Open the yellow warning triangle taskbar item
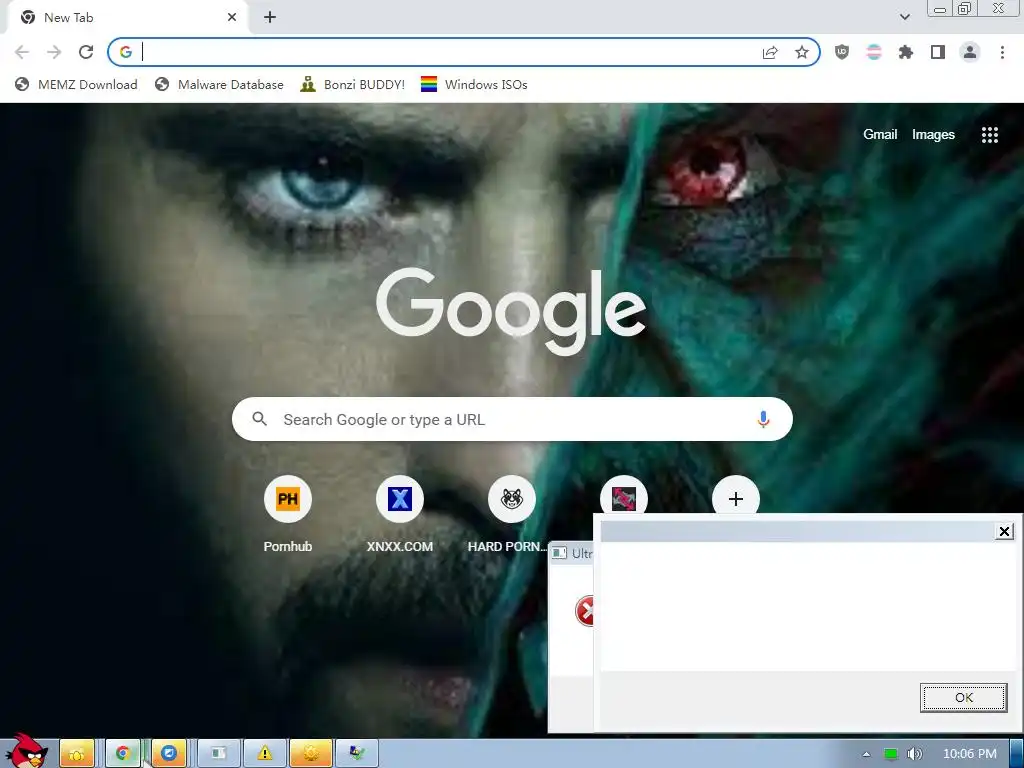Viewport: 1024px width, 768px height. pyautogui.click(x=264, y=754)
